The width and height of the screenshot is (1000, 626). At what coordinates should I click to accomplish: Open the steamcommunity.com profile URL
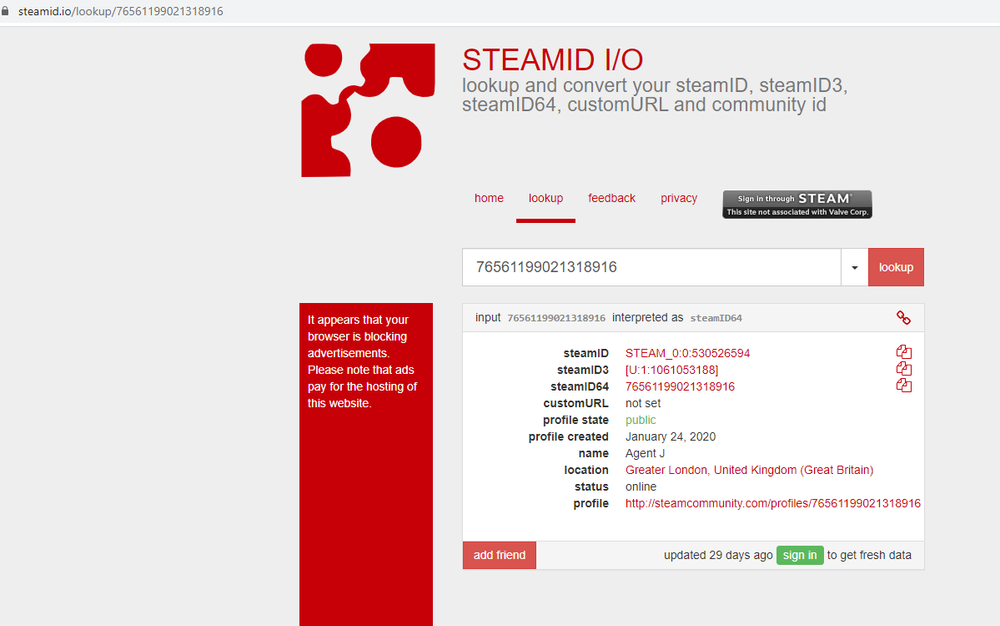coord(773,503)
